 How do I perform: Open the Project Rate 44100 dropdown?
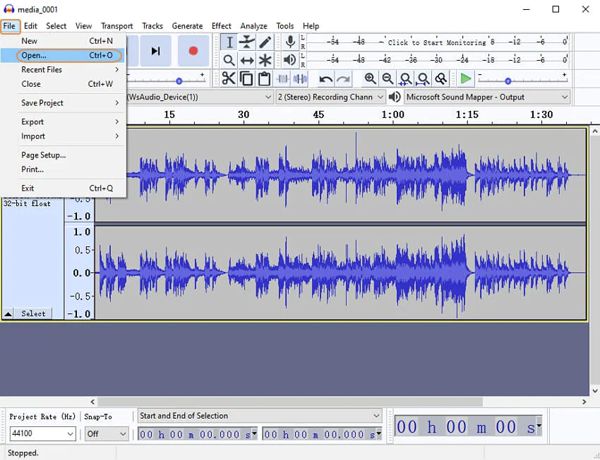(42, 434)
